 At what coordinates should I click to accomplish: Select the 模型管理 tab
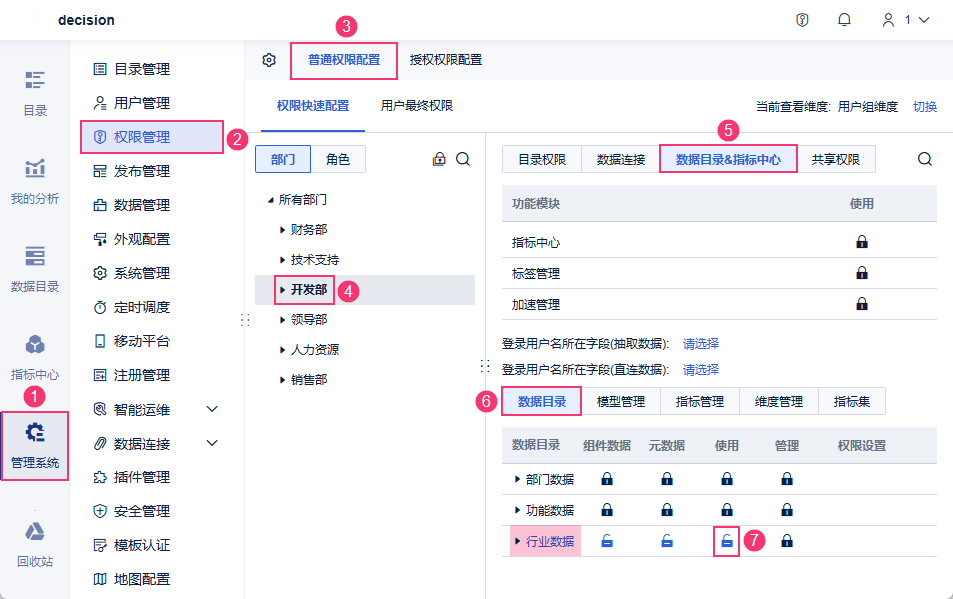pyautogui.click(x=620, y=402)
